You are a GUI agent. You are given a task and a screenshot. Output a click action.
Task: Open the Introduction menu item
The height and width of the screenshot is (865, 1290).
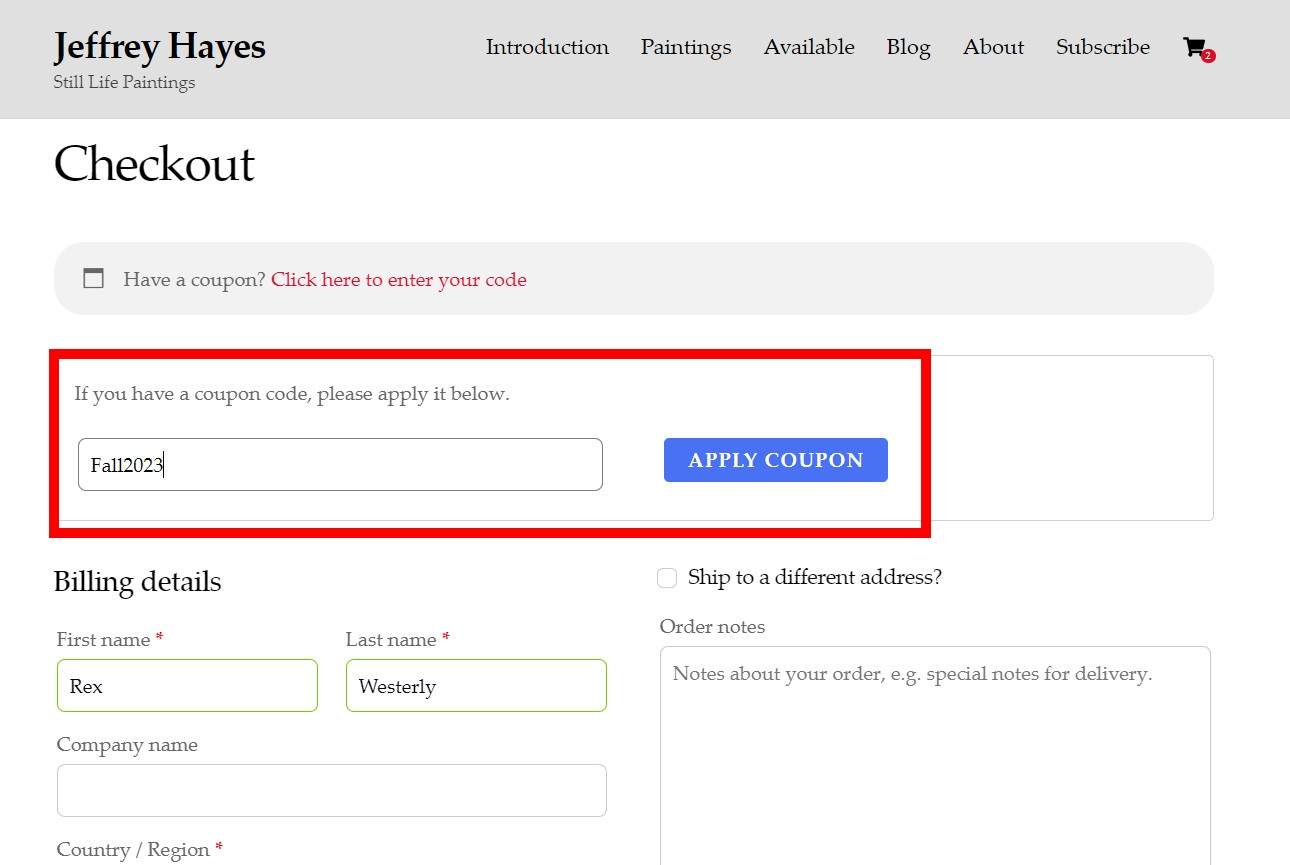pyautogui.click(x=547, y=47)
